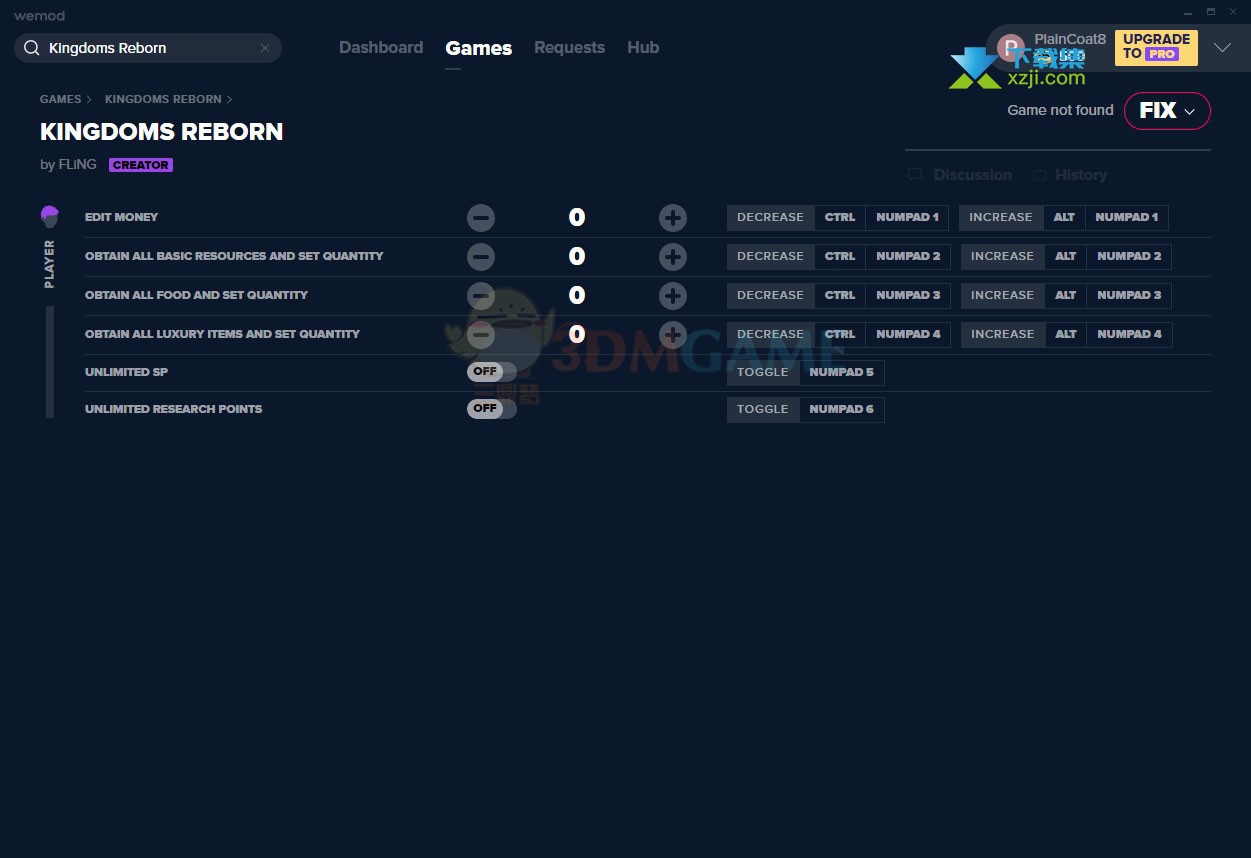The image size is (1251, 858).
Task: Open the Dashboard tab
Action: [381, 48]
